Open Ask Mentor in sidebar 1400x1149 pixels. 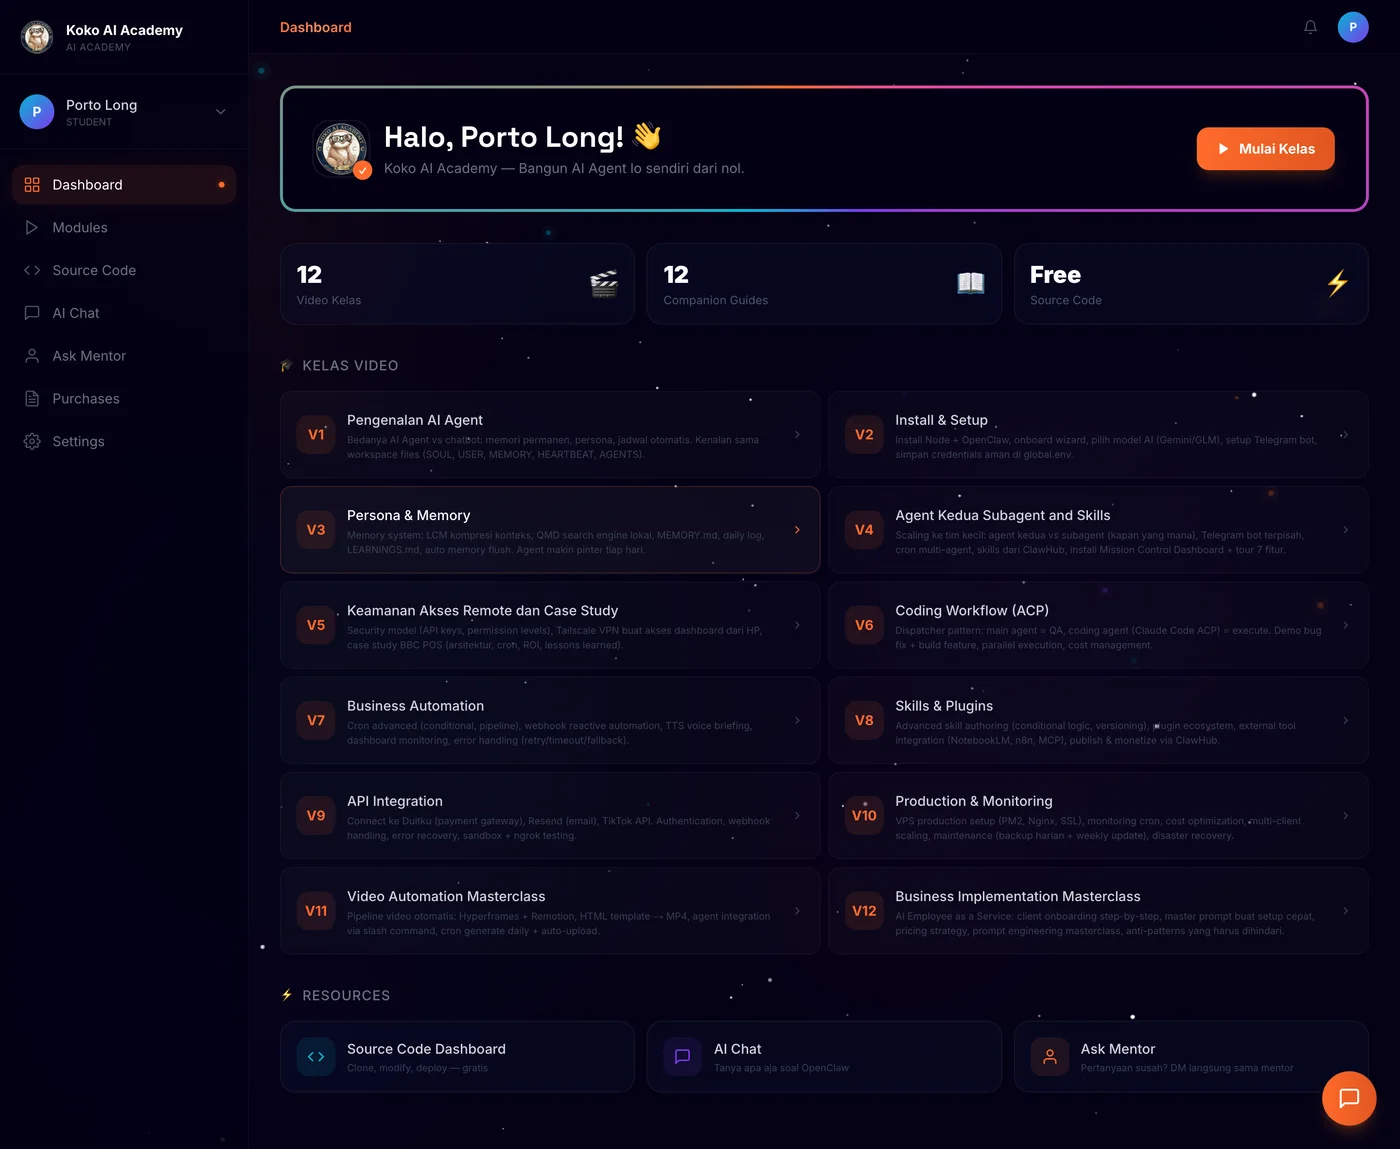(x=124, y=356)
